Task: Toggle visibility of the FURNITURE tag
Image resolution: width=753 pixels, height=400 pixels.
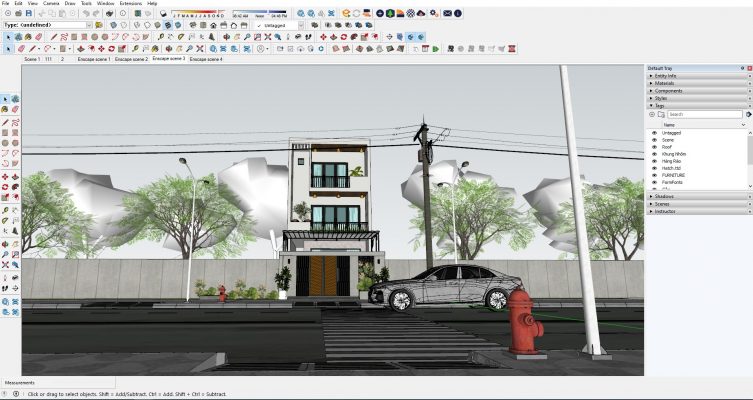Action: 654,175
